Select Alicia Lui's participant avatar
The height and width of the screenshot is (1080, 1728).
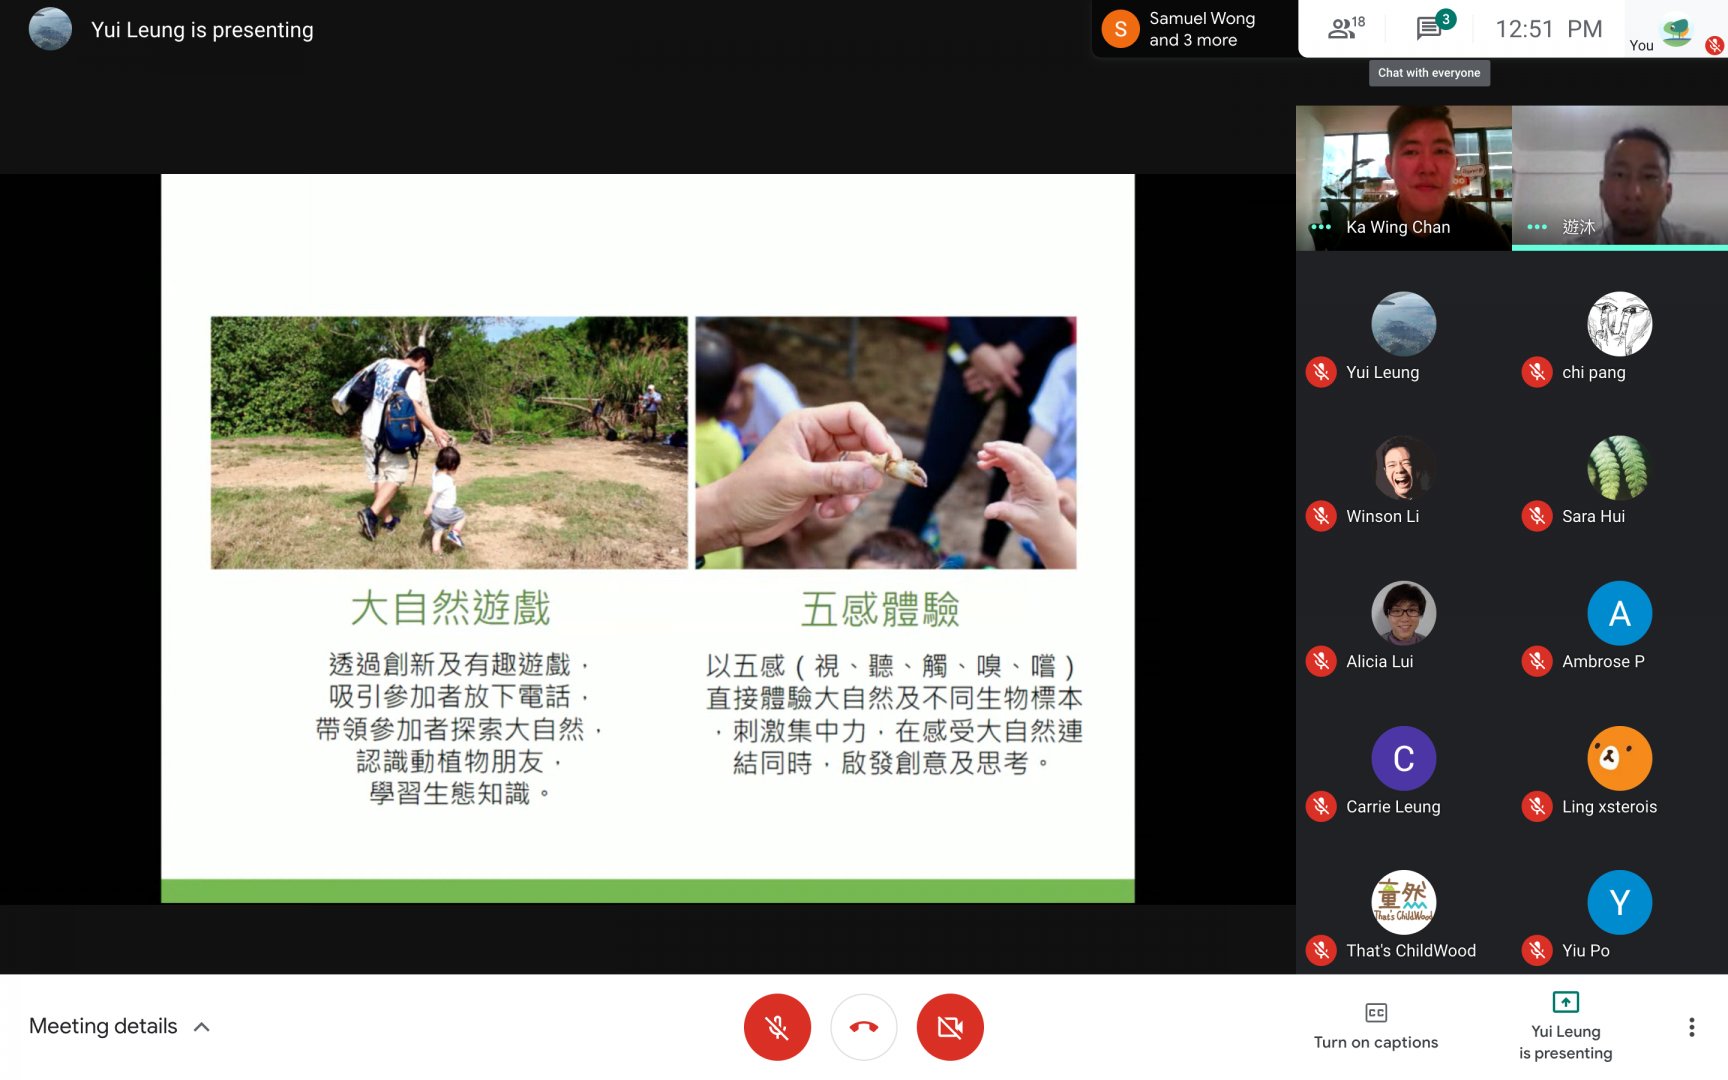1403,613
